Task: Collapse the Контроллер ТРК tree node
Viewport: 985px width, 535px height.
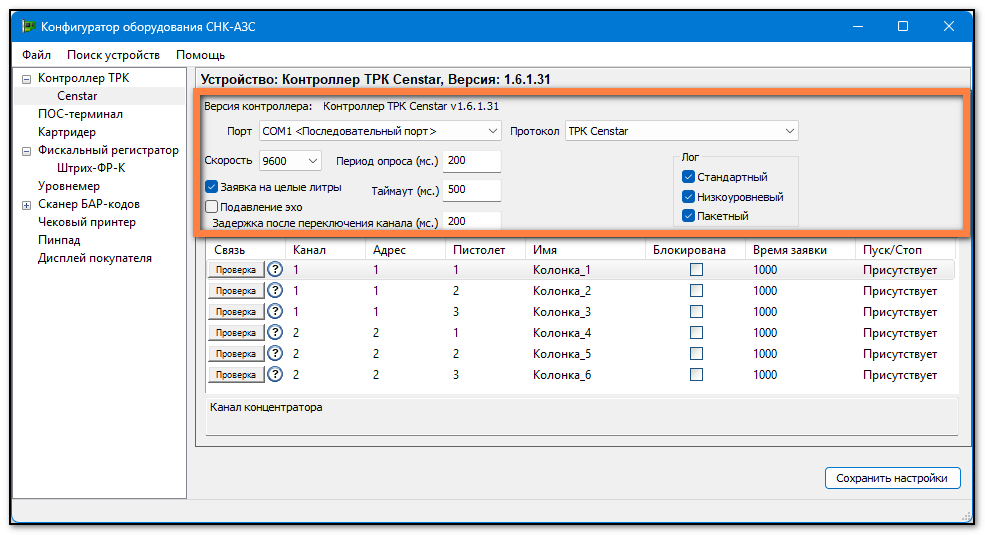Action: pyautogui.click(x=26, y=78)
